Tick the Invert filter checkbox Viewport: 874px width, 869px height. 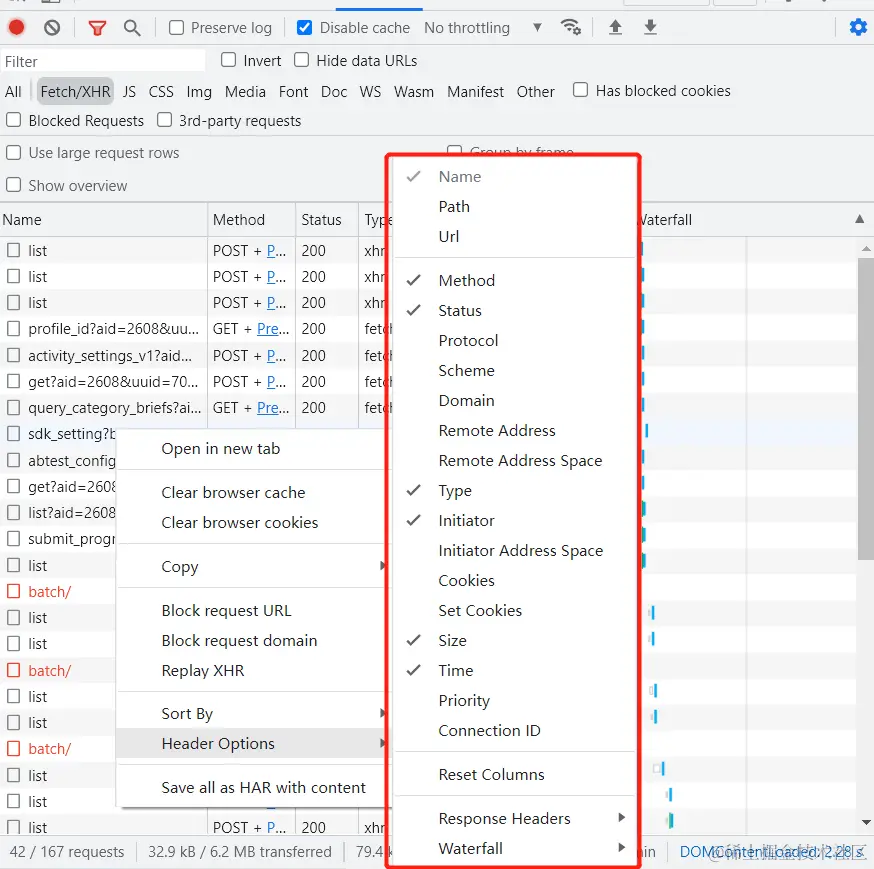[x=229, y=60]
